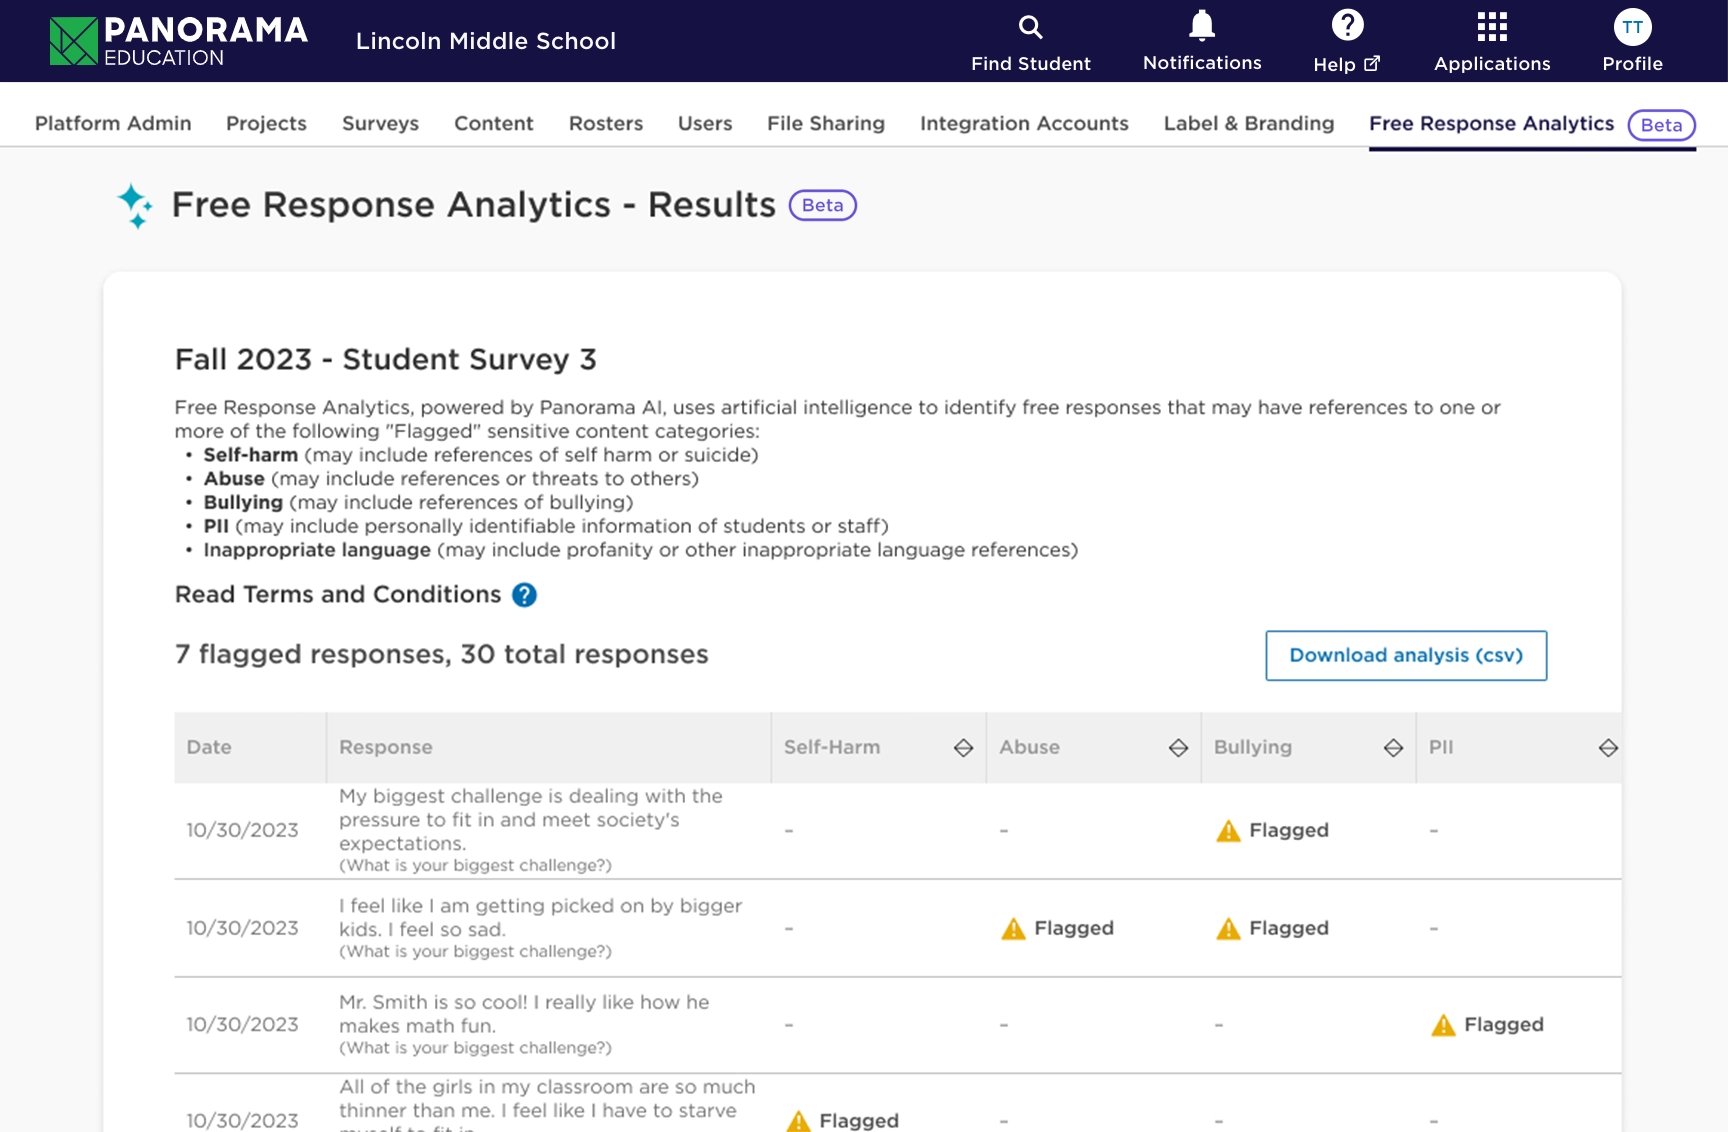1728x1132 pixels.
Task: Open the Find Student search
Action: pos(1030,40)
